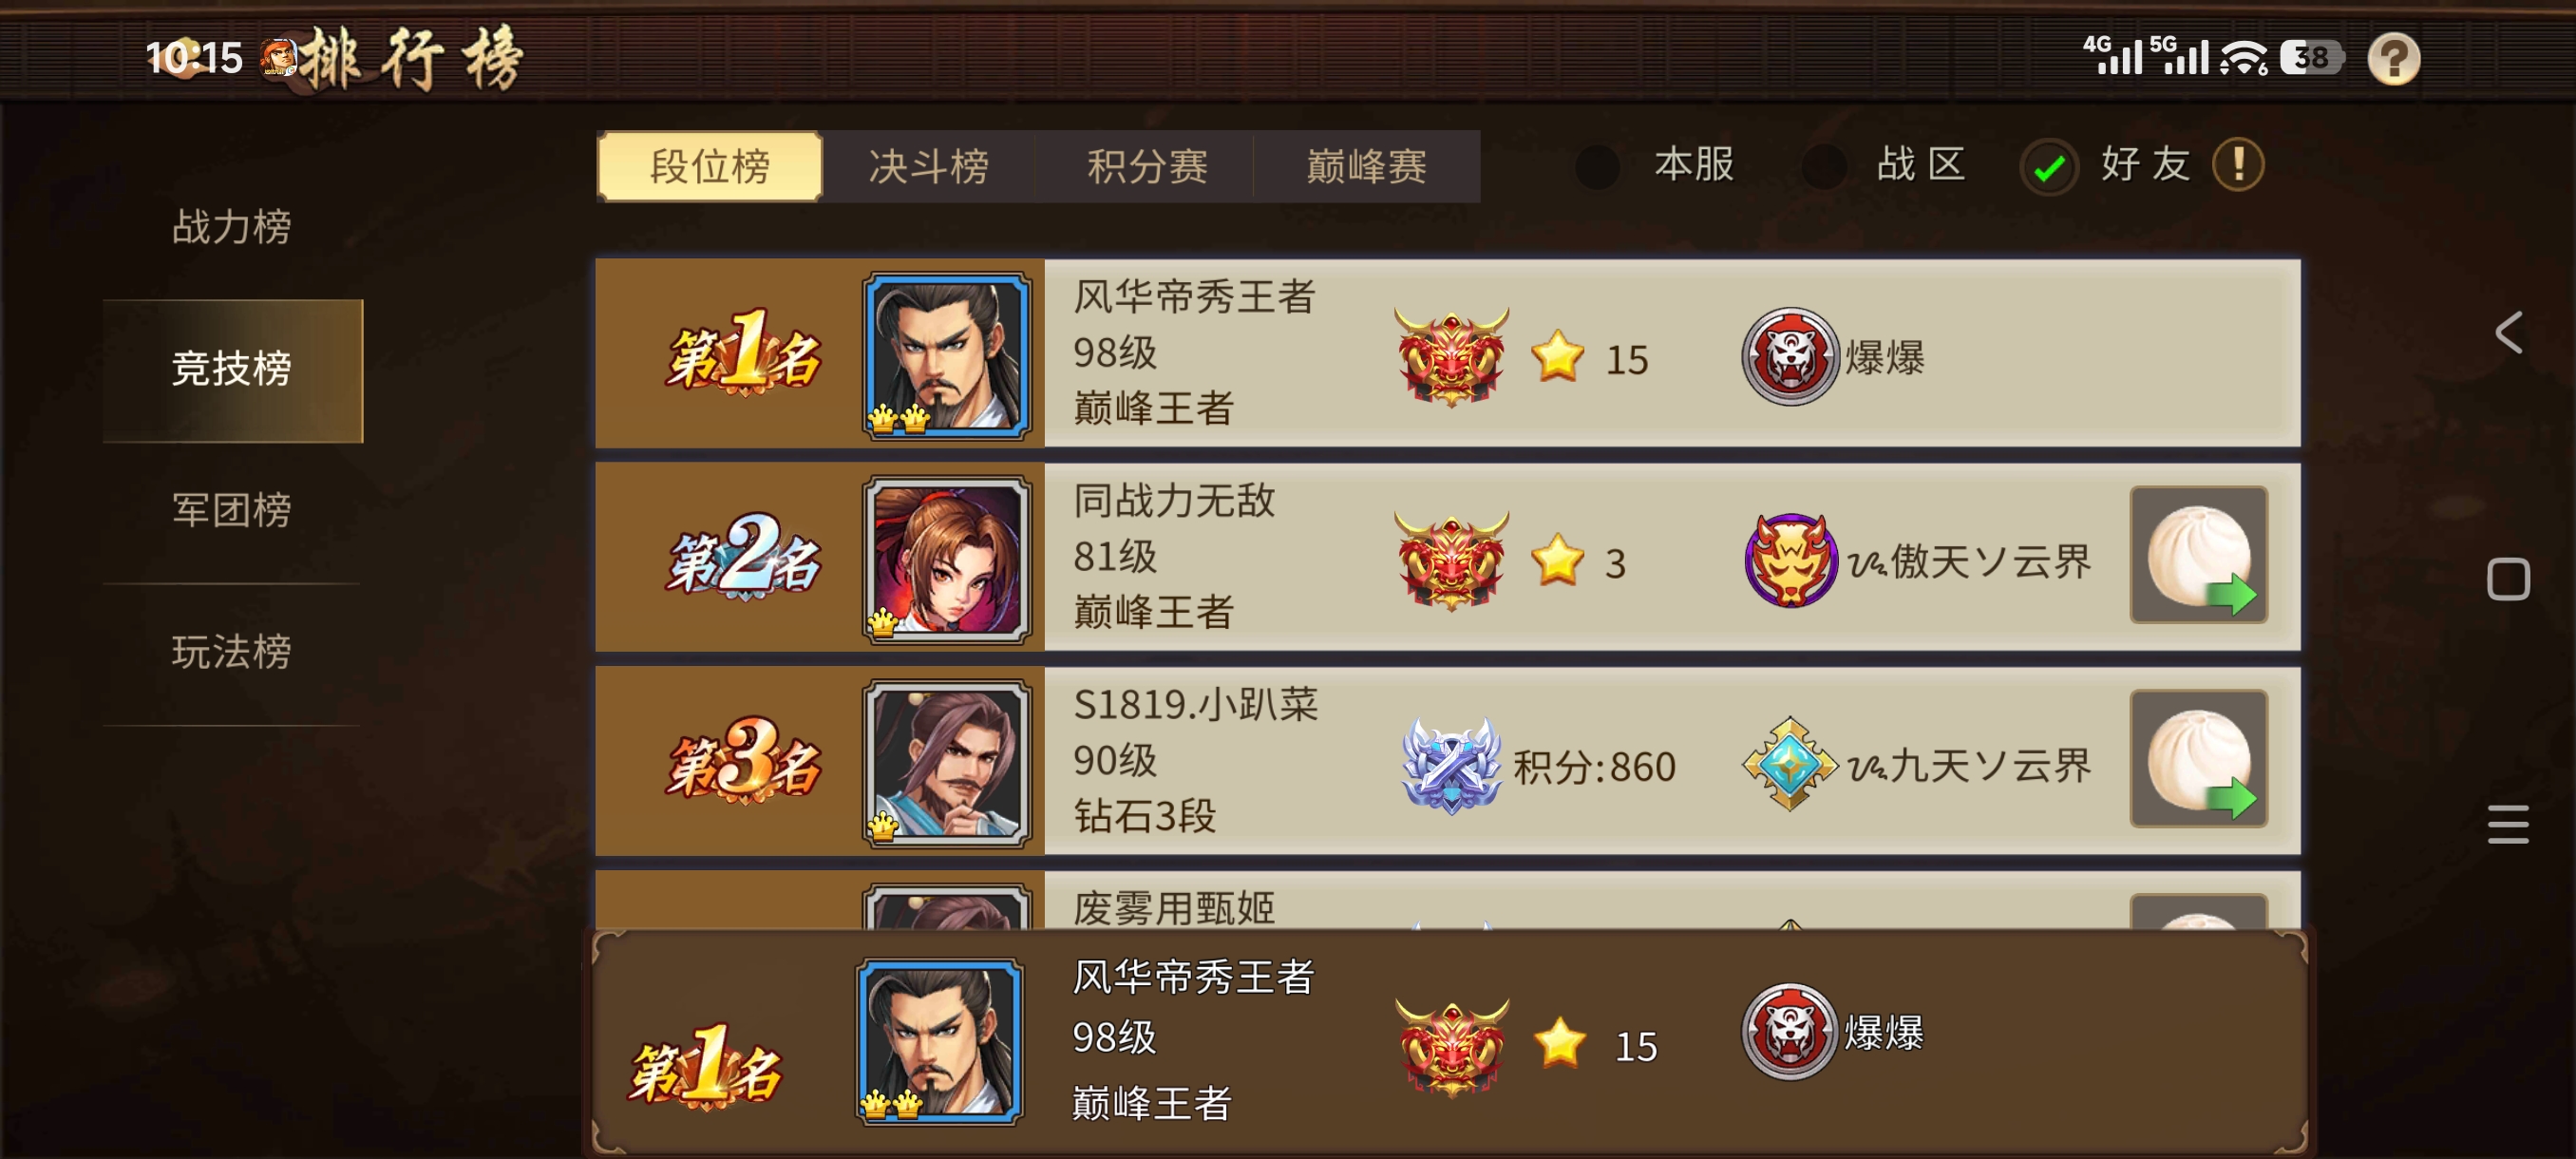The height and width of the screenshot is (1159, 2576).
Task: Switch to the 积分赛 tab
Action: tap(1147, 167)
